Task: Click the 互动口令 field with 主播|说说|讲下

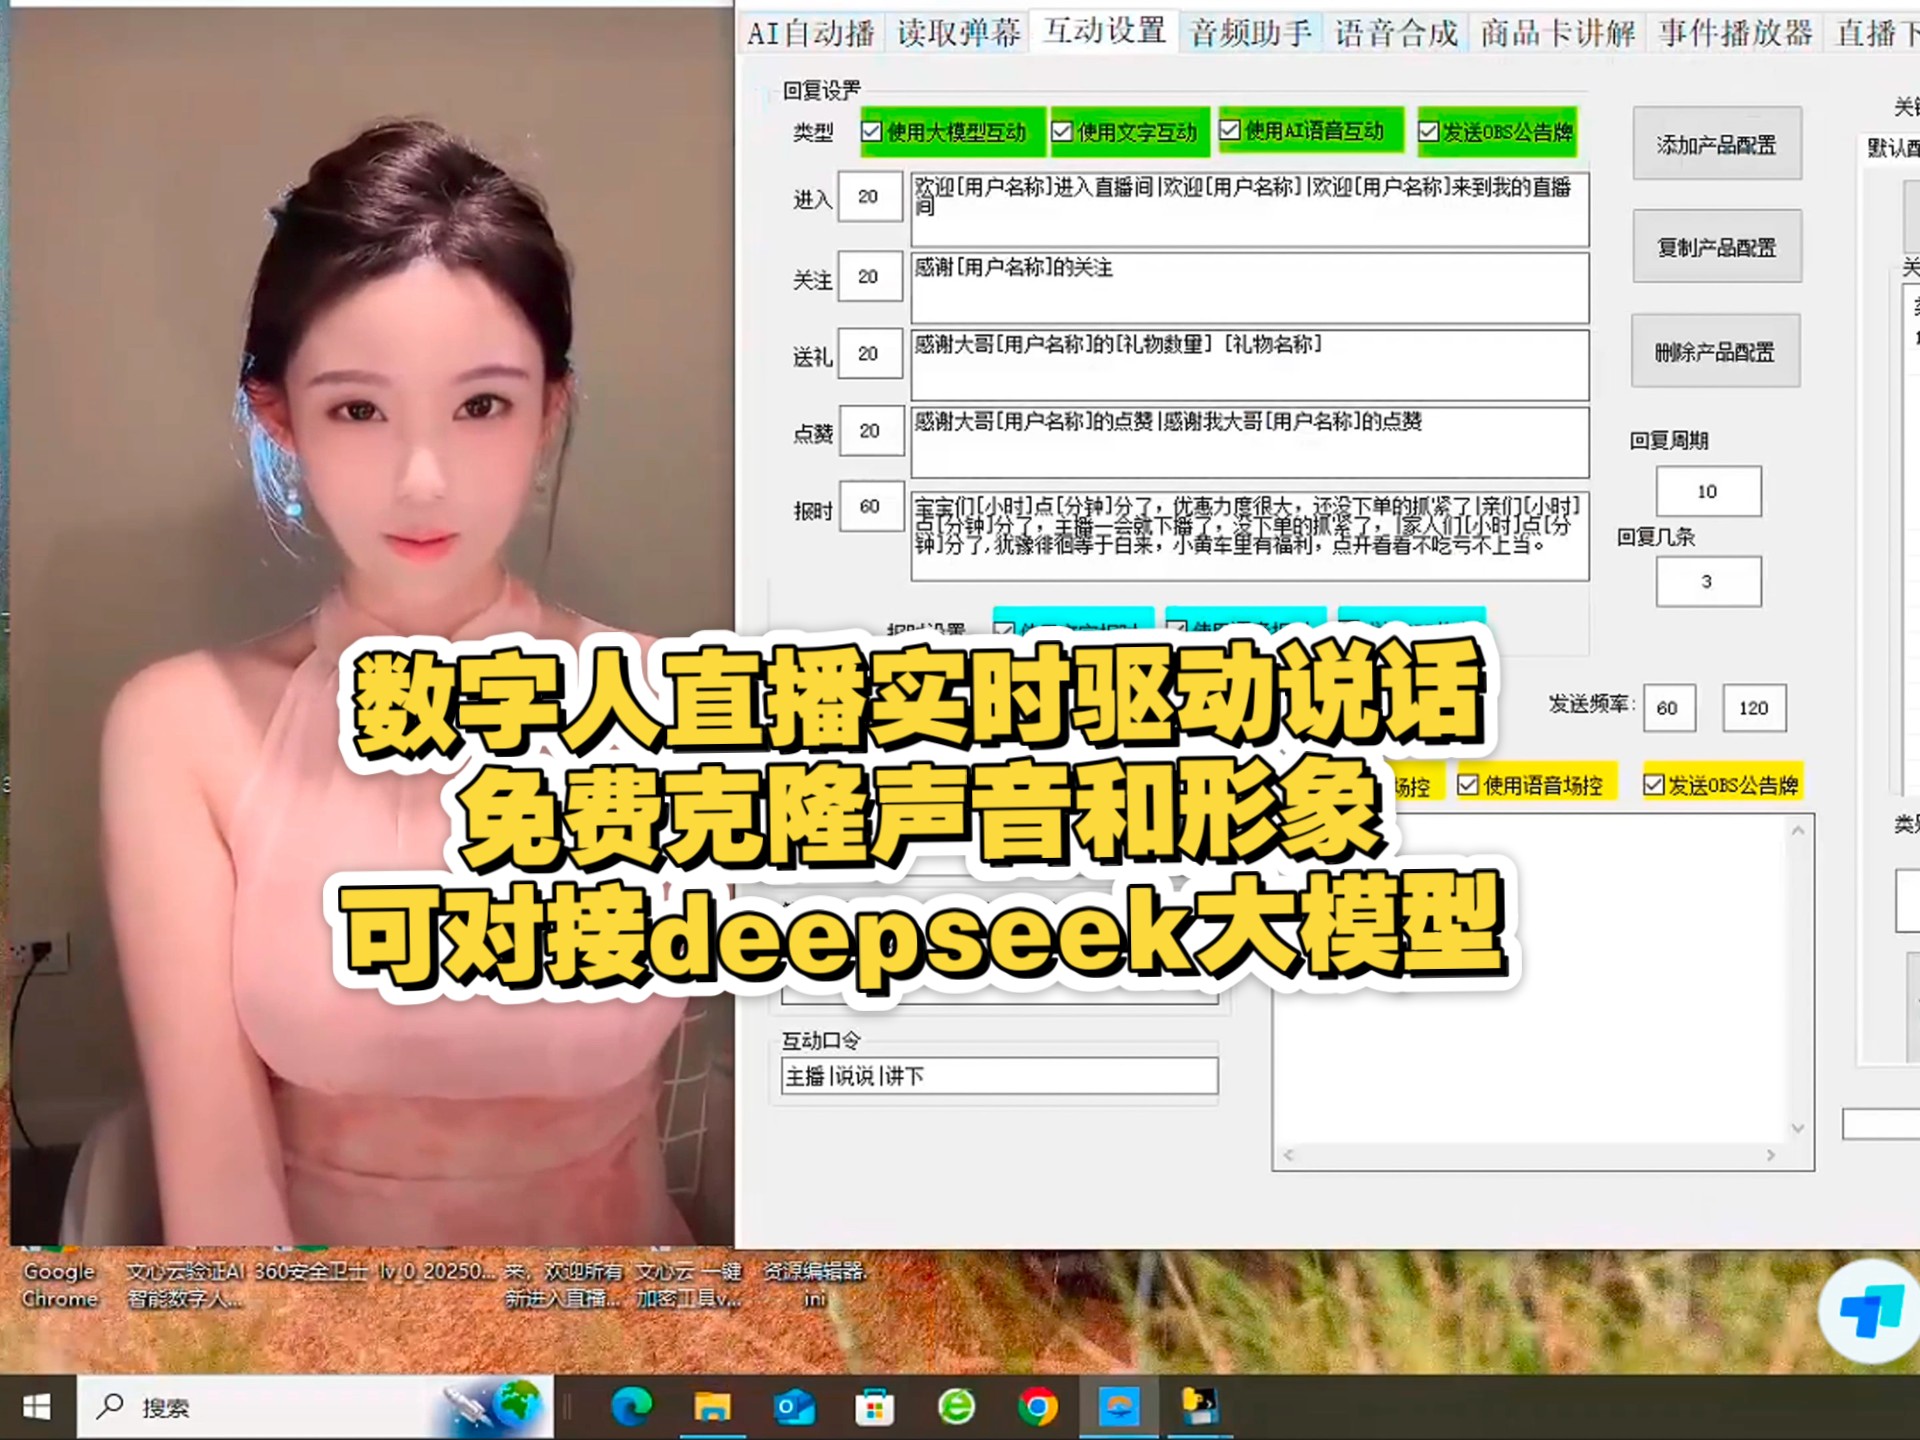Action: pos(999,1076)
